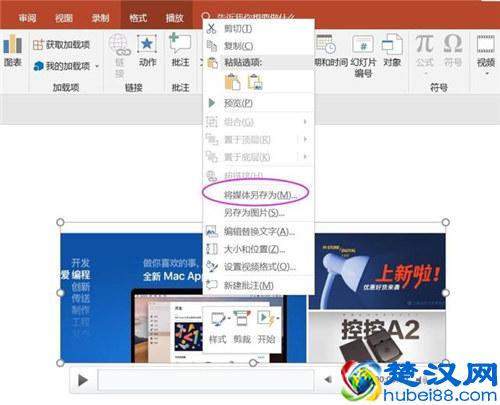Viewport: 500px width, 405px height.
Task: Insert 日期和时间 calendar icon
Action: tap(326, 44)
